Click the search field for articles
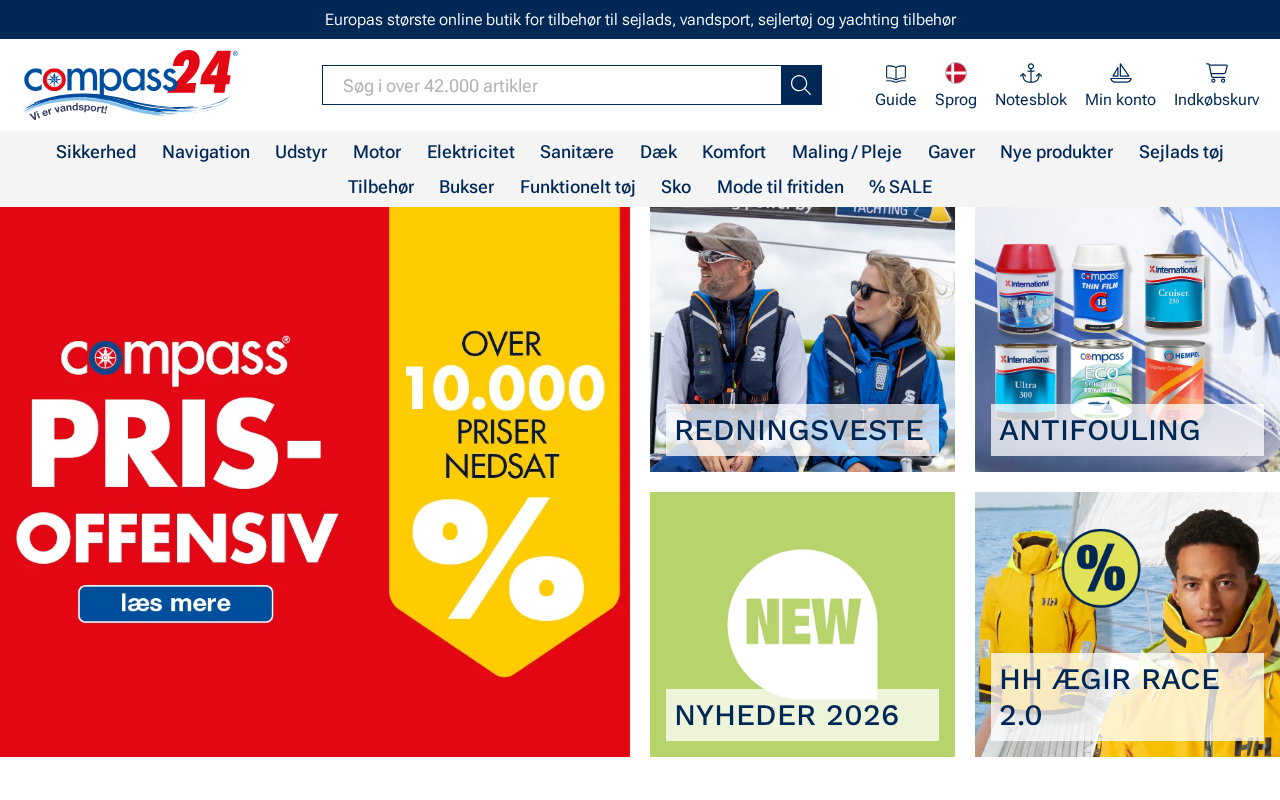Image resolution: width=1280 pixels, height=800 pixels. [x=552, y=85]
